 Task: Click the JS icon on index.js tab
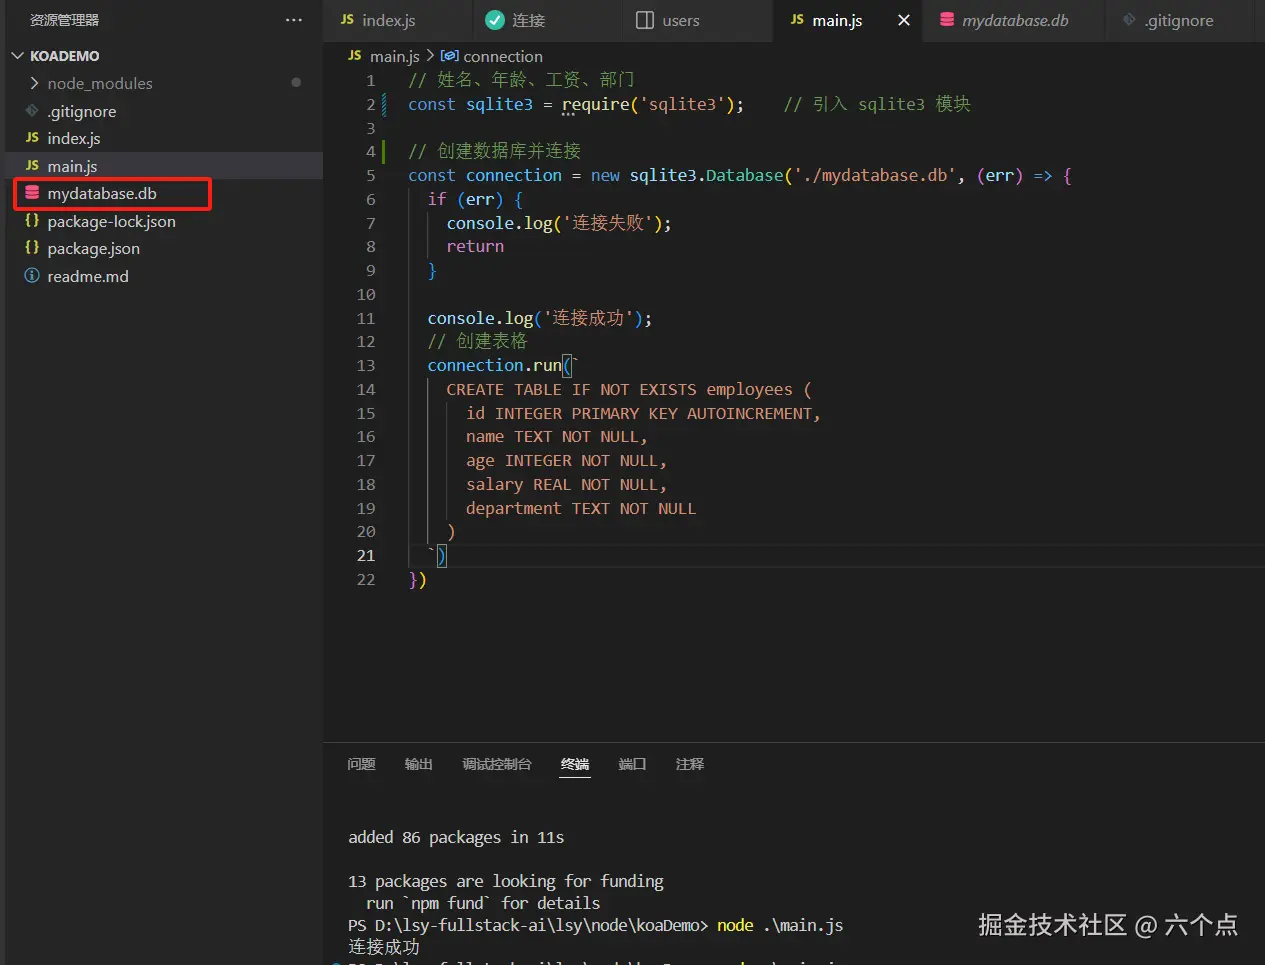pos(347,20)
